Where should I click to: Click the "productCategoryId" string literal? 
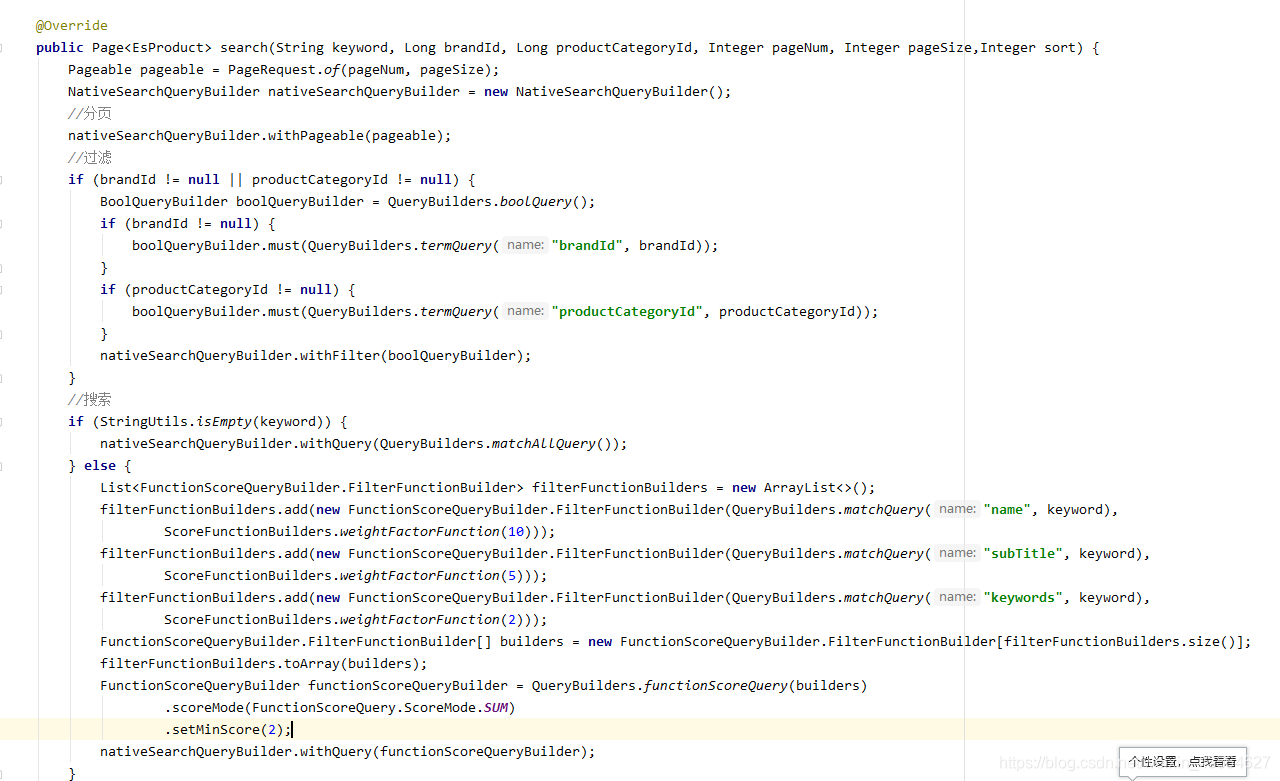(627, 311)
